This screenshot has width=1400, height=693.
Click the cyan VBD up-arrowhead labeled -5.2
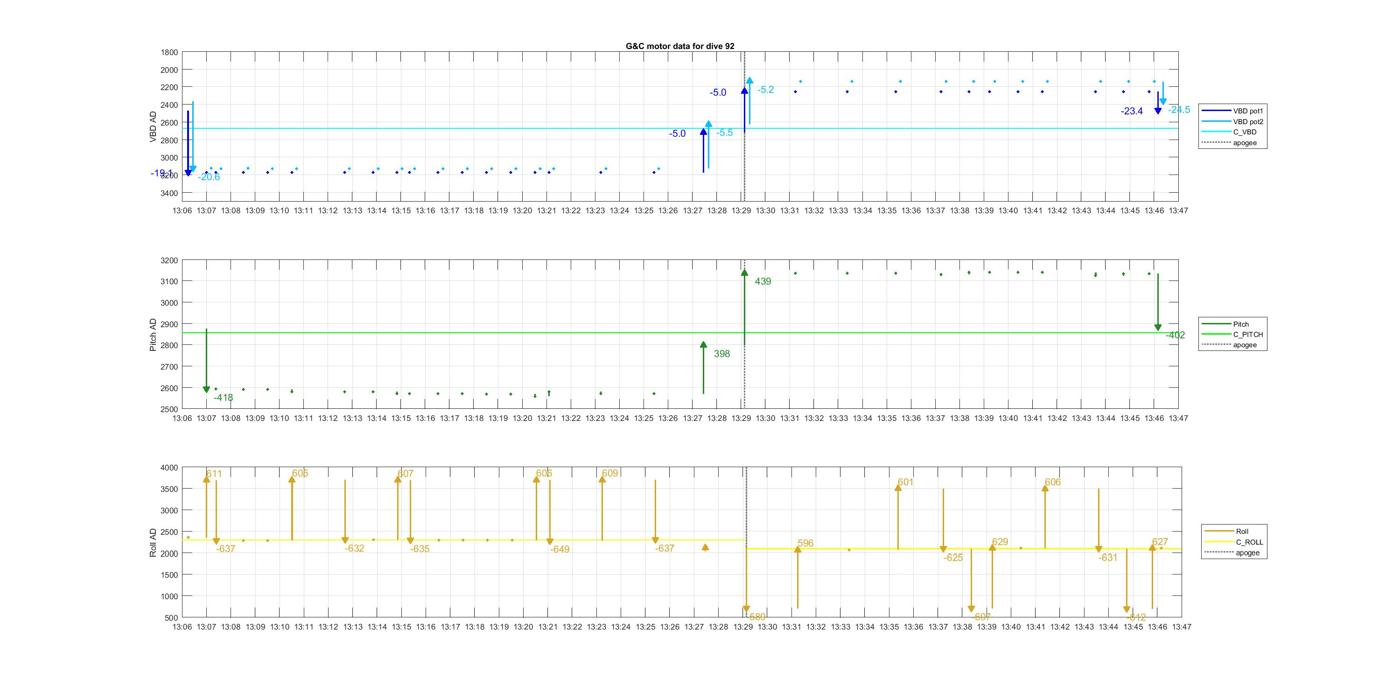[x=749, y=81]
